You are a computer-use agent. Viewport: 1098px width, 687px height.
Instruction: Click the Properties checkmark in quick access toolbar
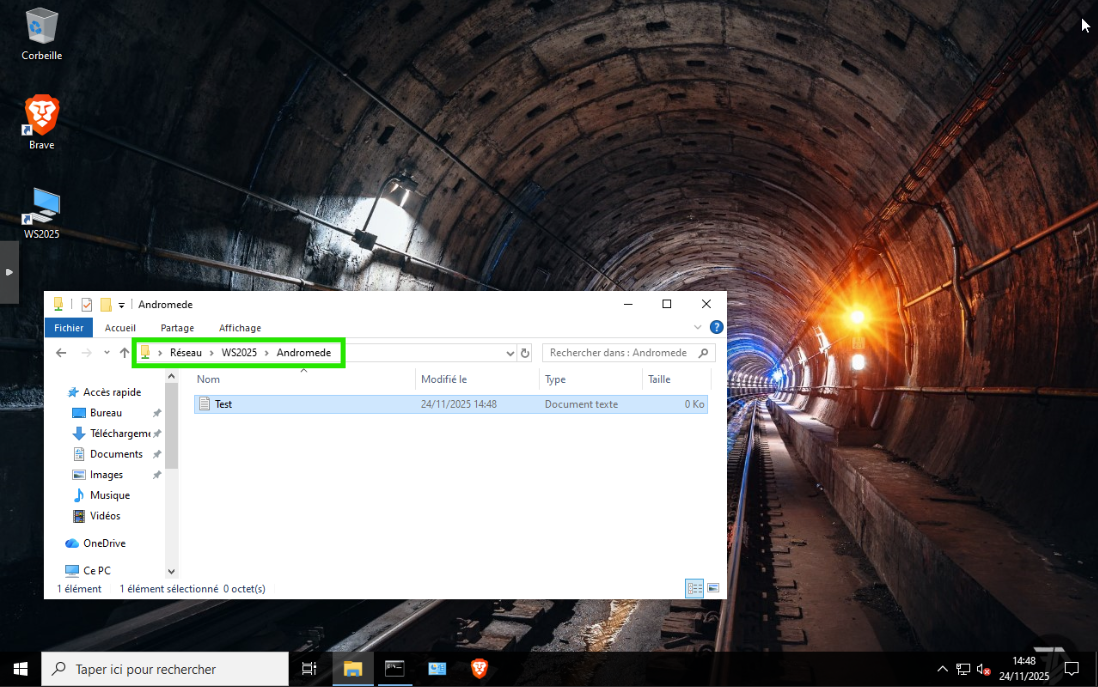(x=87, y=305)
